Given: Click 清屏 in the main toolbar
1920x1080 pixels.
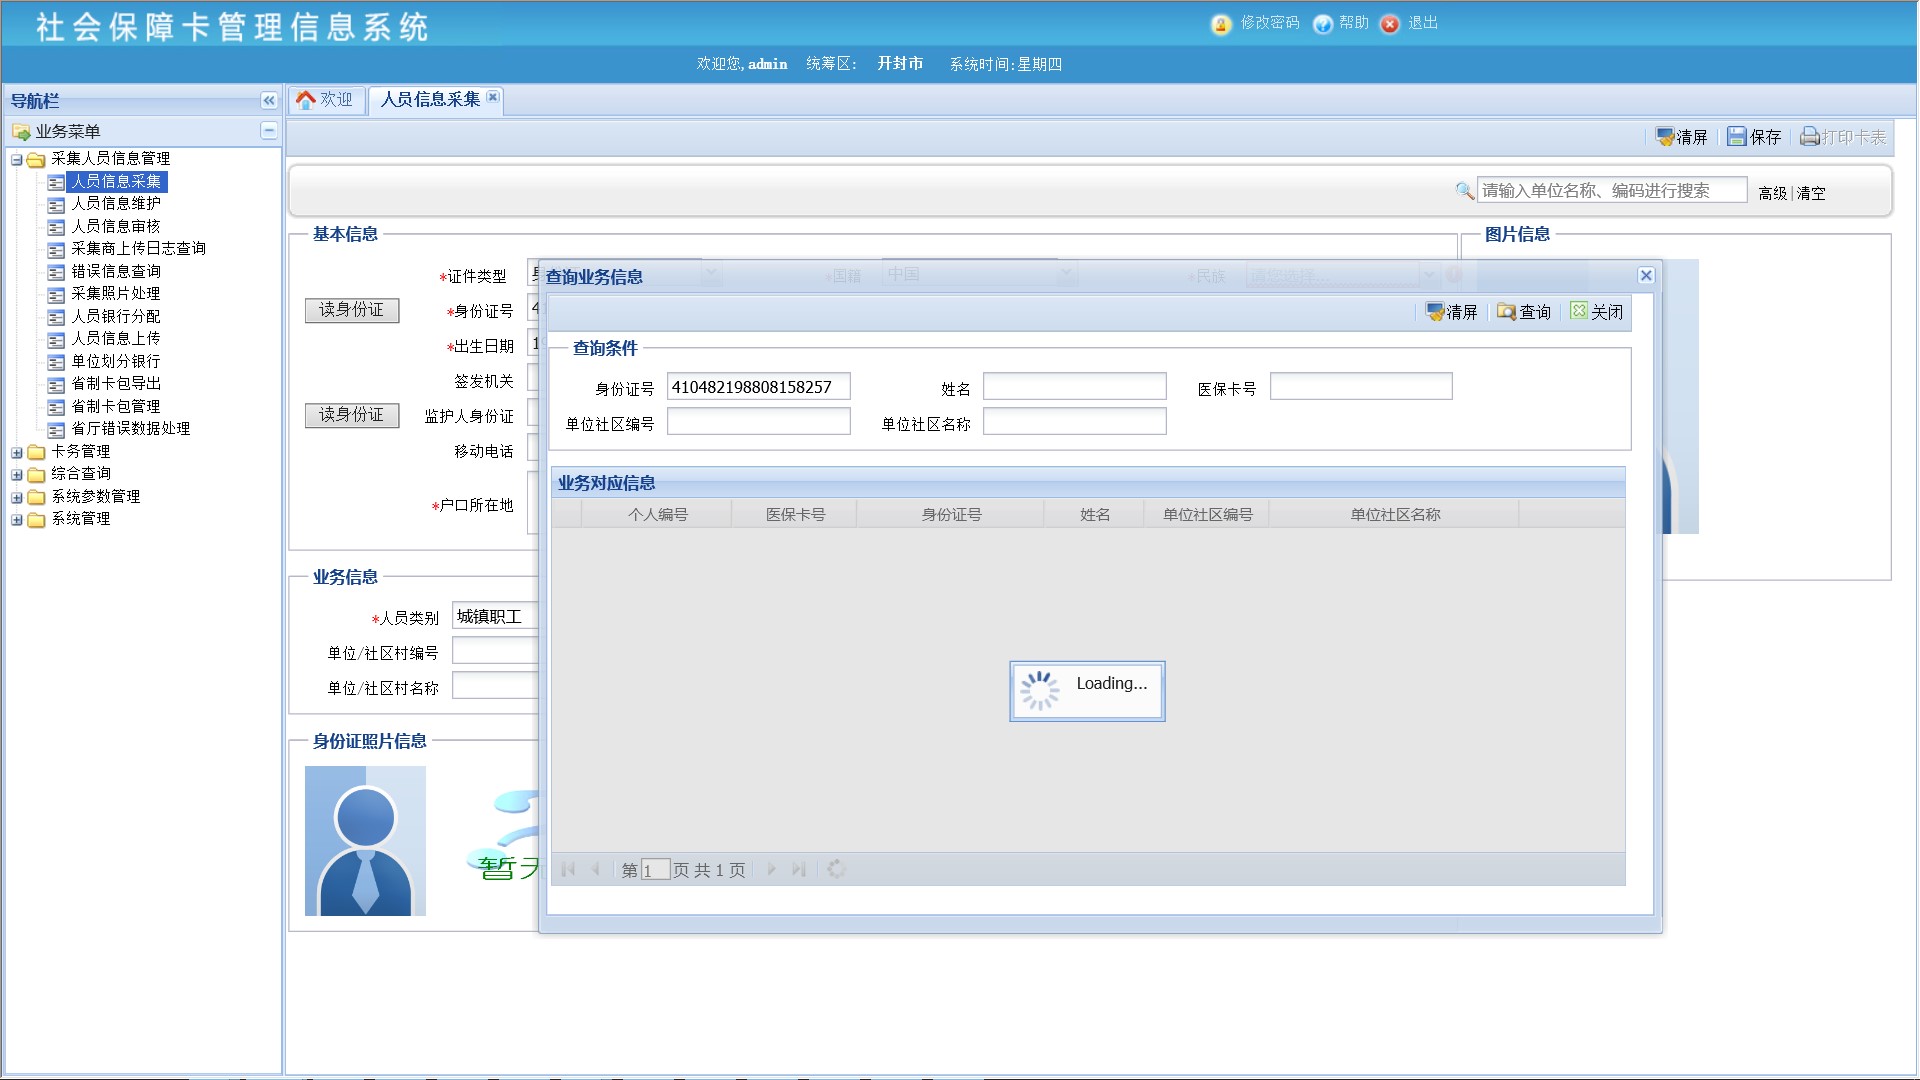Looking at the screenshot, I should [x=1682, y=137].
